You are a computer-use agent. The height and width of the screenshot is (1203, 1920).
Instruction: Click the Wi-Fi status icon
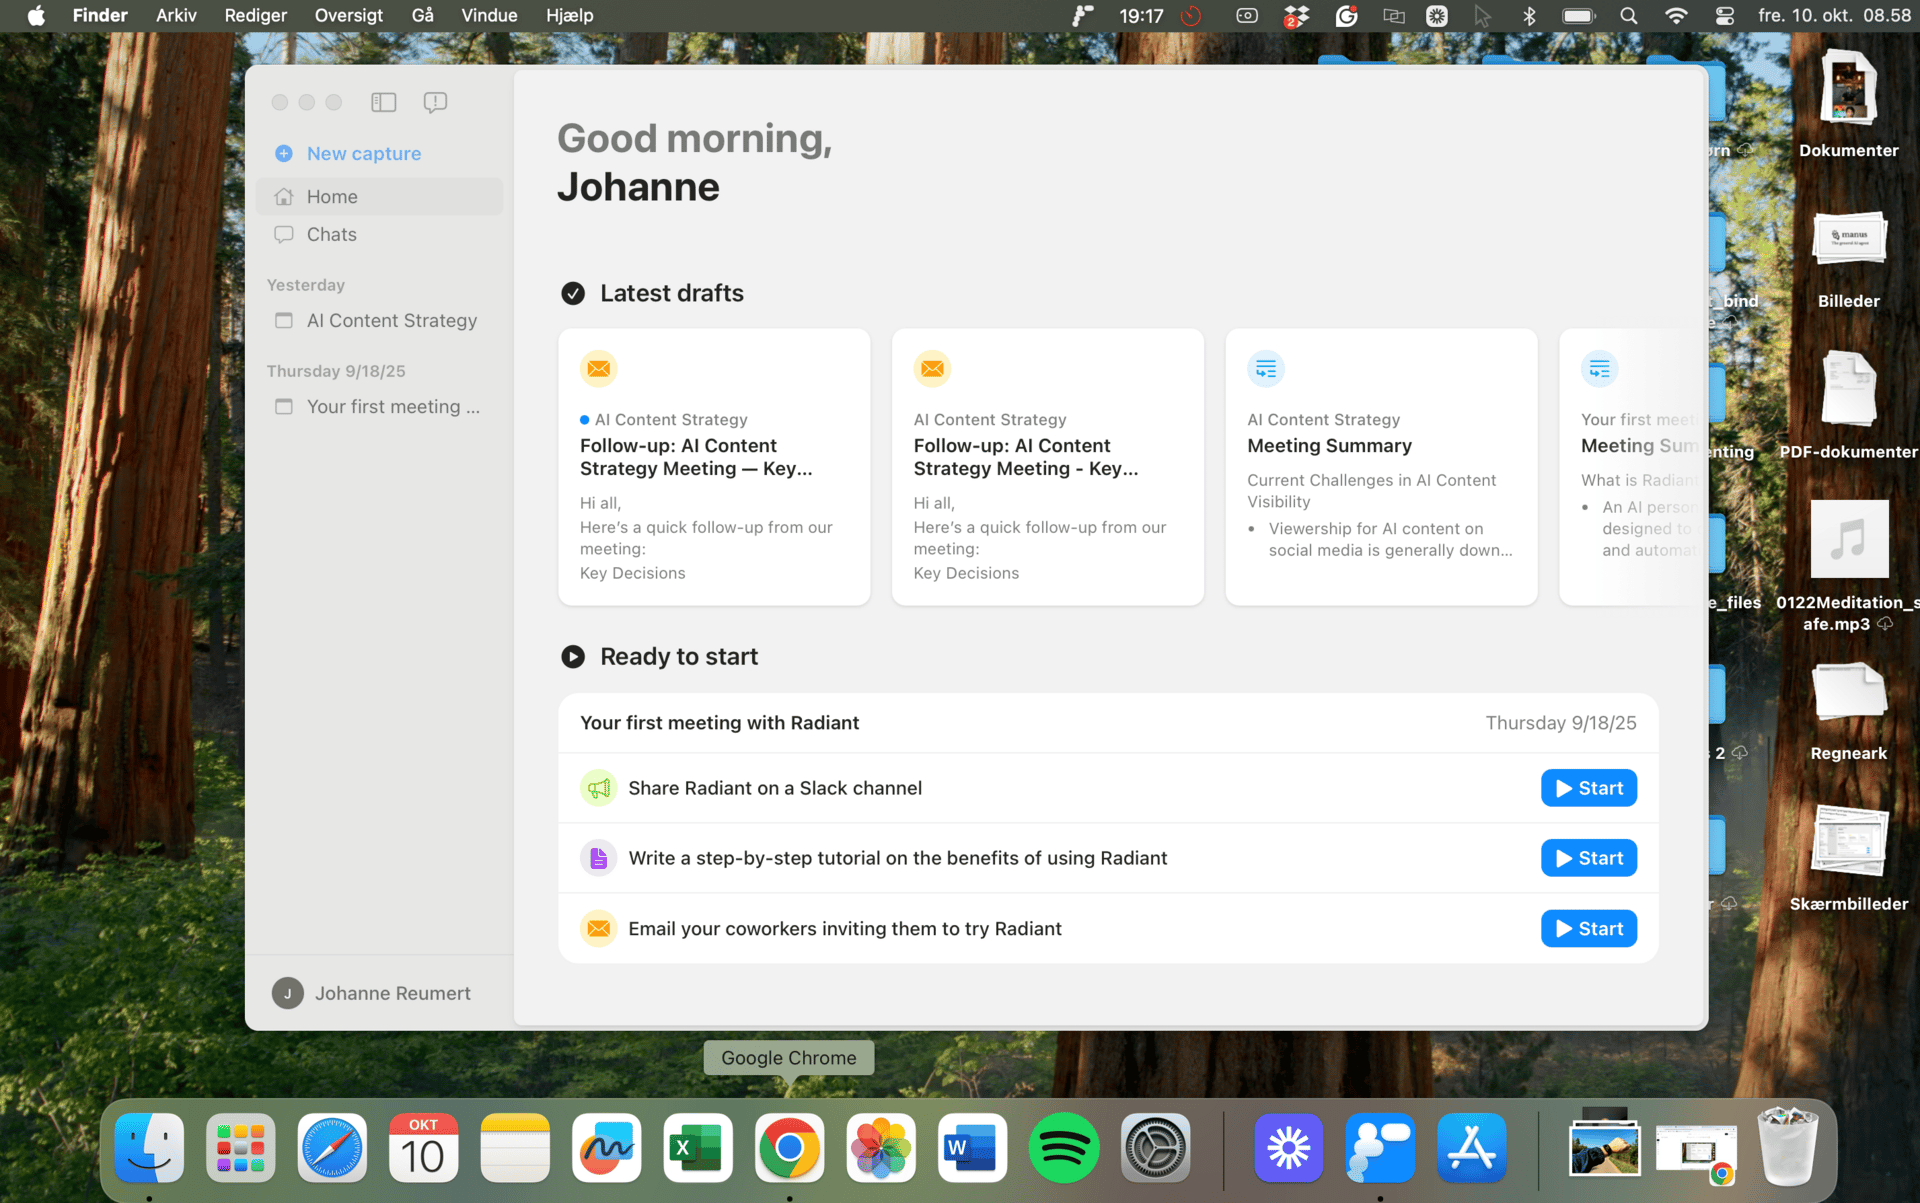tap(1676, 15)
